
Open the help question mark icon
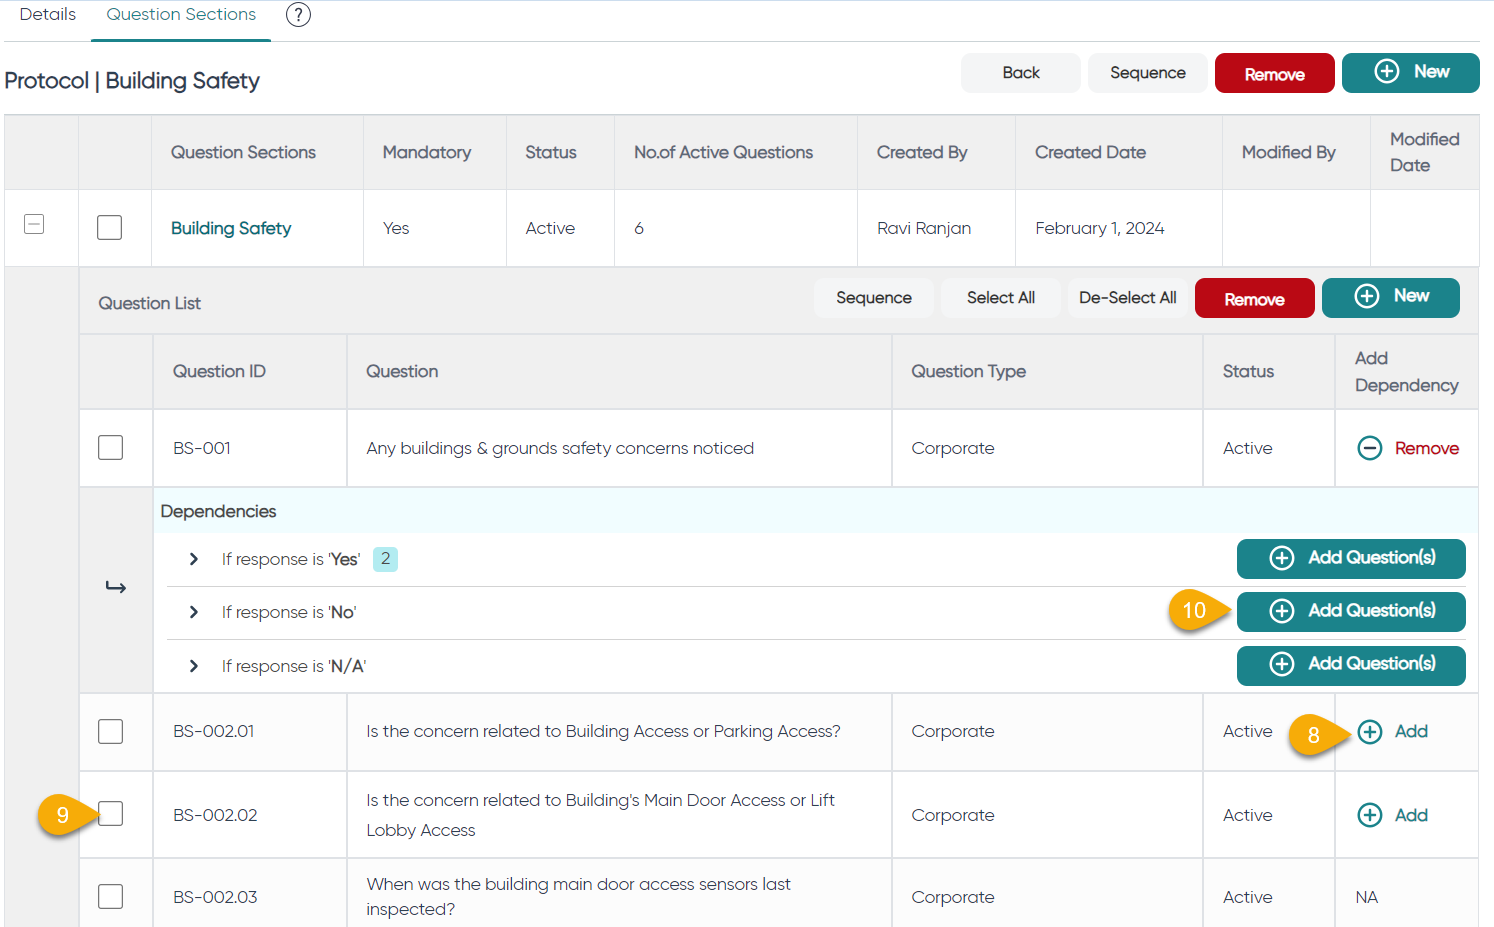pos(298,14)
